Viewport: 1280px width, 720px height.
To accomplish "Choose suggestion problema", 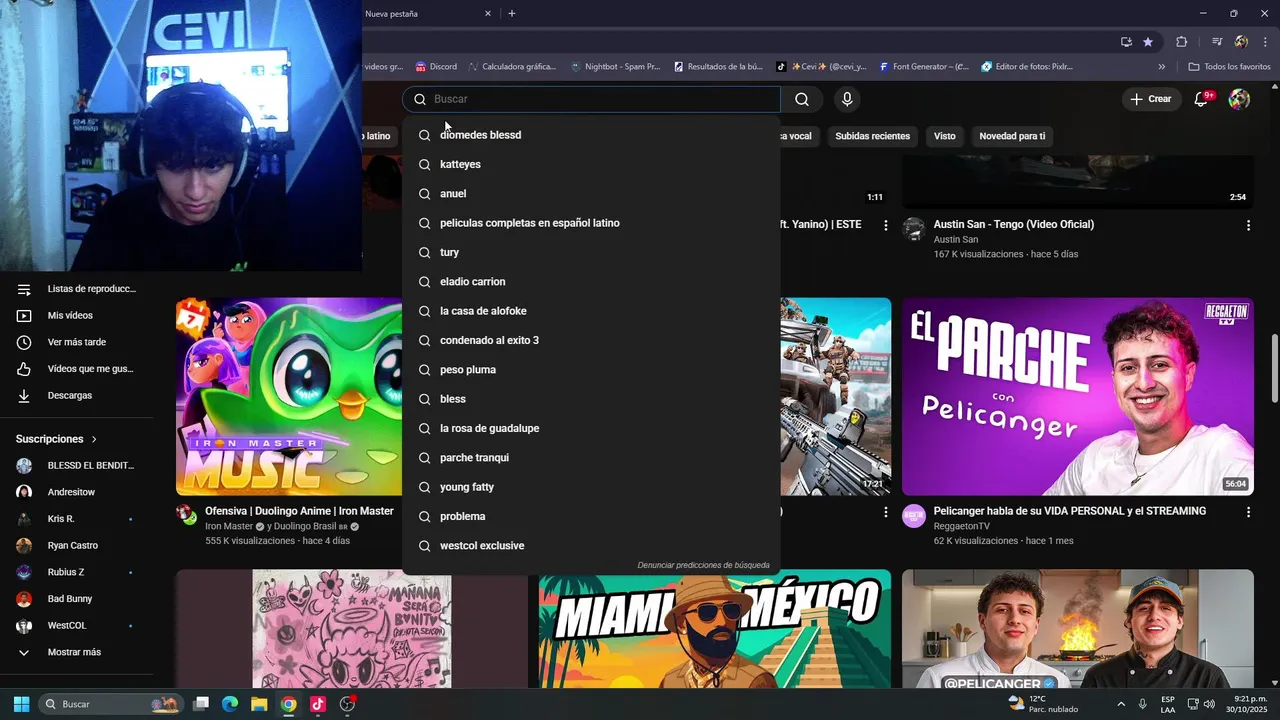I will coord(591,516).
